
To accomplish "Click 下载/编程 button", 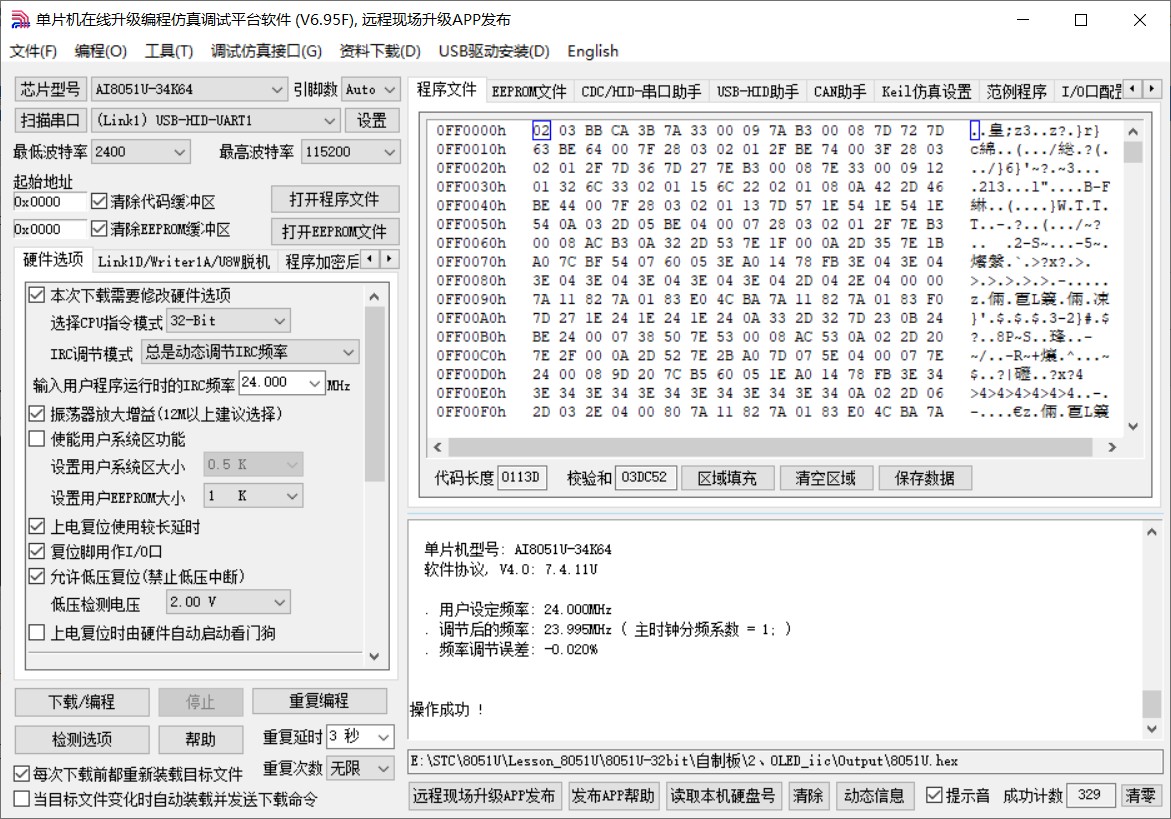I will [82, 702].
